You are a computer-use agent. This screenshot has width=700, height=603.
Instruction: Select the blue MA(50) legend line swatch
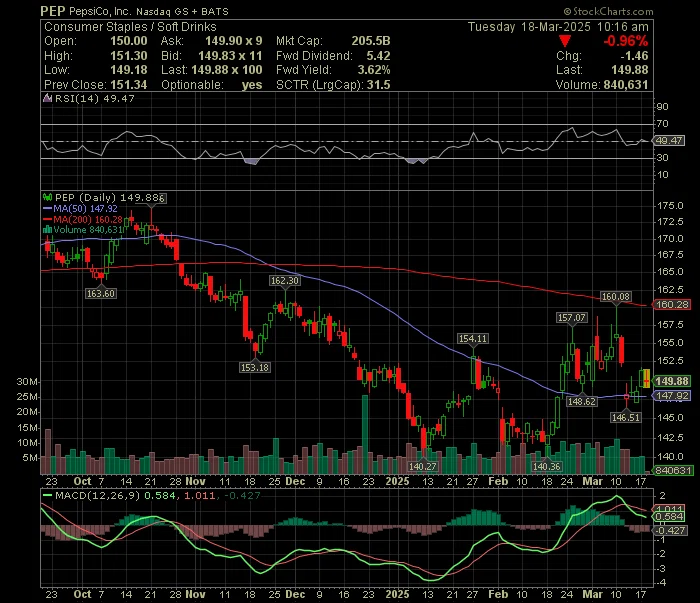(47, 208)
